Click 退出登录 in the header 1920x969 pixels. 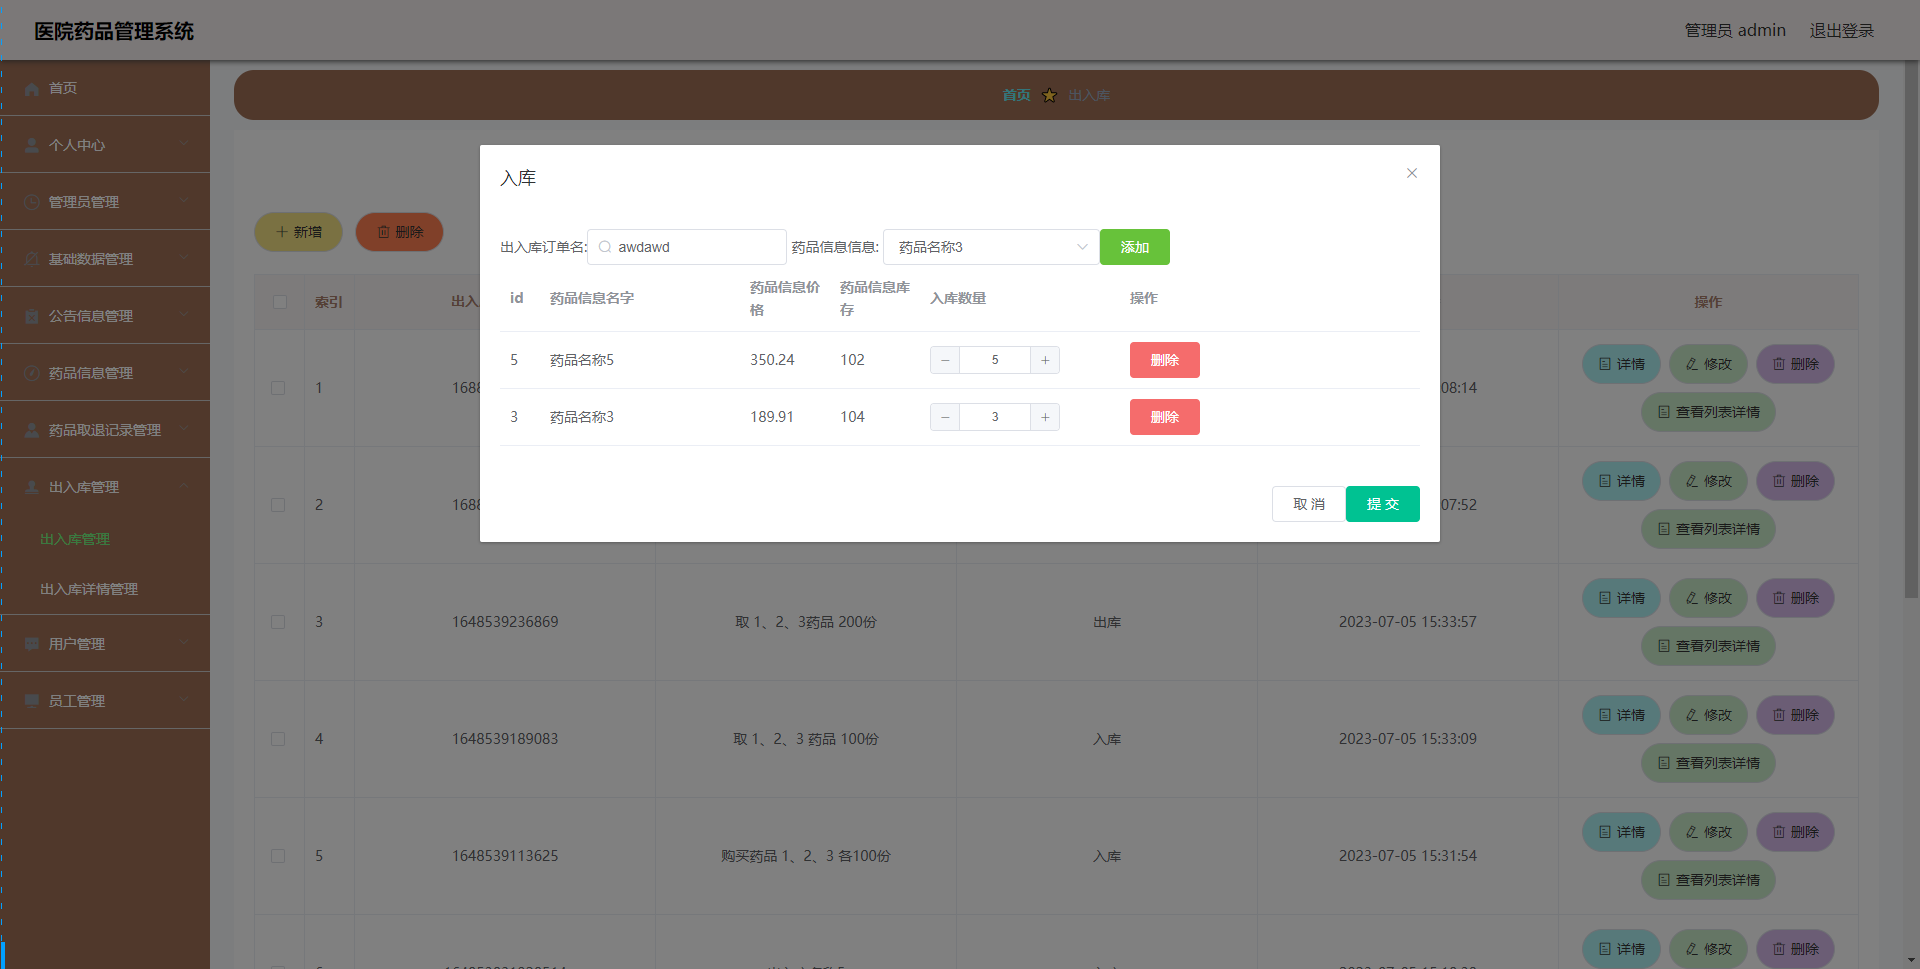1842,31
